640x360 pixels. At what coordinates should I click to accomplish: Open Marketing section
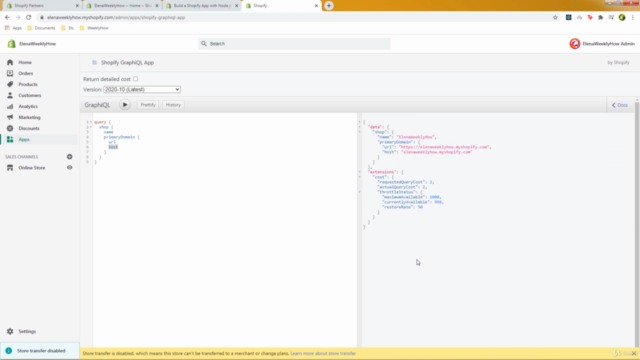click(x=29, y=118)
